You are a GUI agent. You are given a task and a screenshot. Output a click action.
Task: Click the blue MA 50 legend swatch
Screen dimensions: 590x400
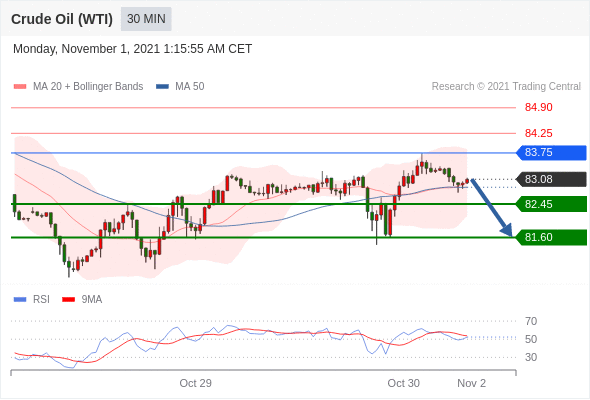[x=162, y=87]
